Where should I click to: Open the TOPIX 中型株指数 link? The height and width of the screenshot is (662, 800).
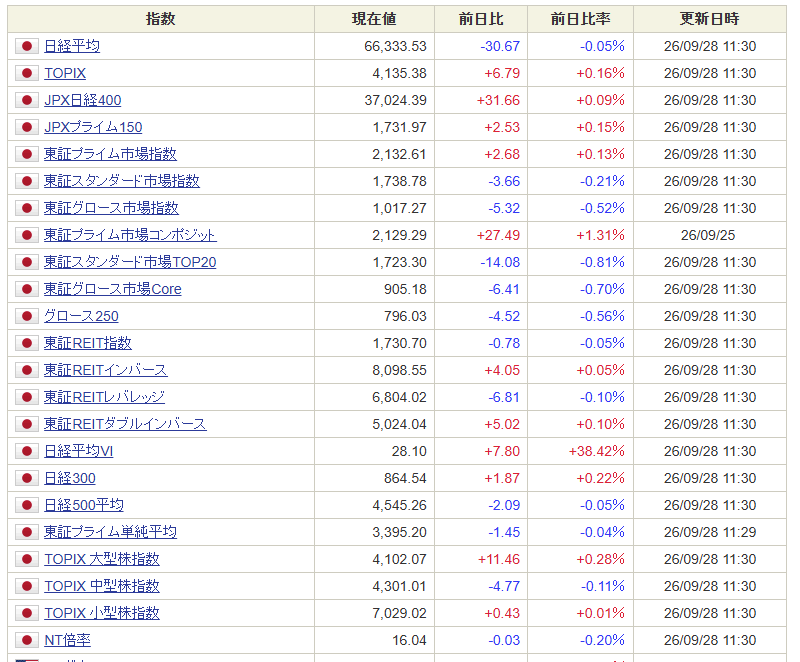102,587
